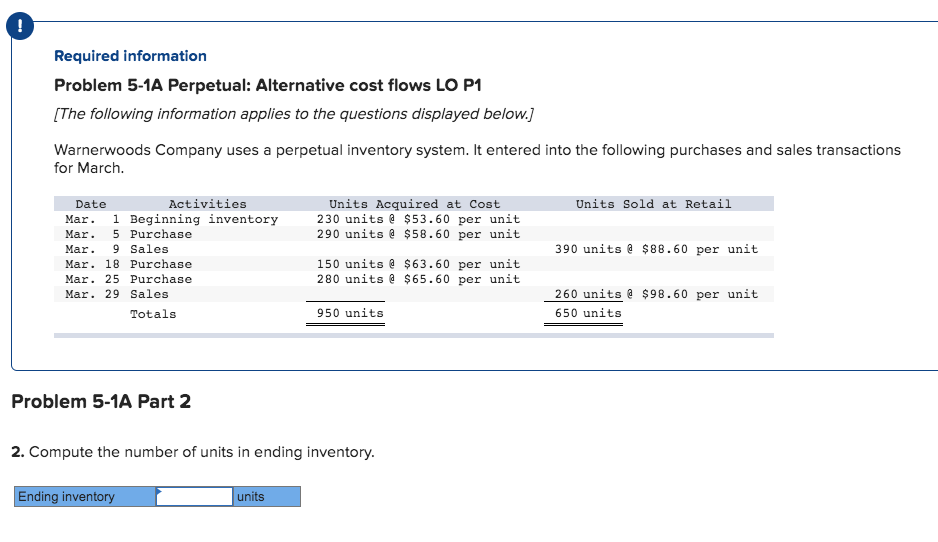Screen dimensions: 938x542
Task: Click the 'Activities' column header
Action: pyautogui.click(x=207, y=204)
